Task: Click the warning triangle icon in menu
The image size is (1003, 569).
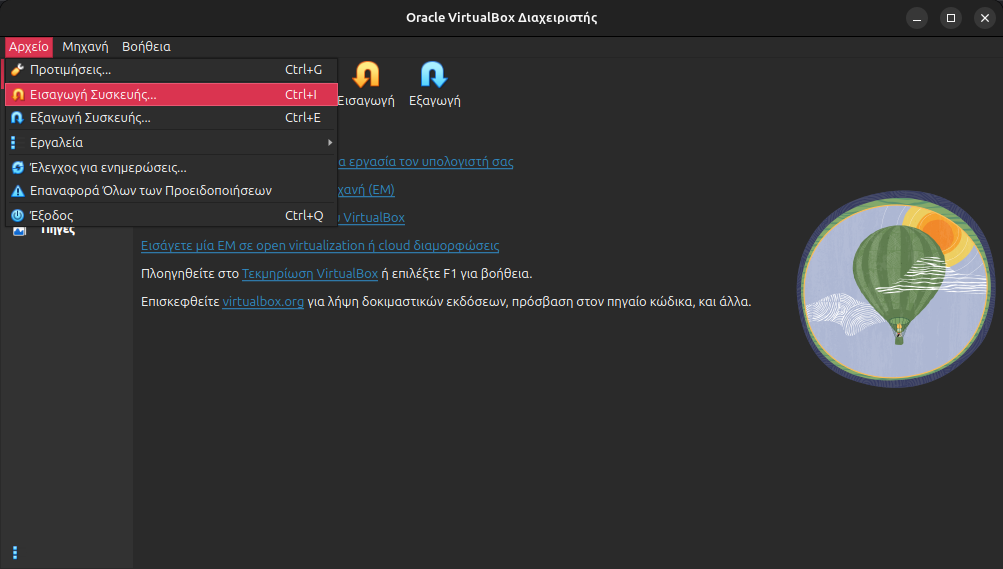Action: 18,191
